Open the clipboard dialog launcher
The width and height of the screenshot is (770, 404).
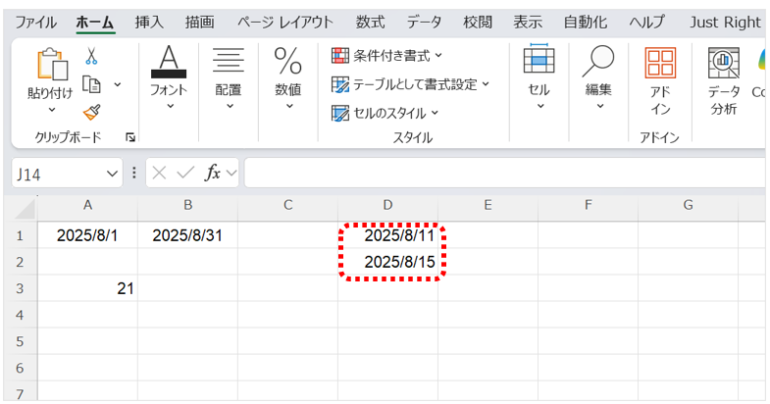130,137
